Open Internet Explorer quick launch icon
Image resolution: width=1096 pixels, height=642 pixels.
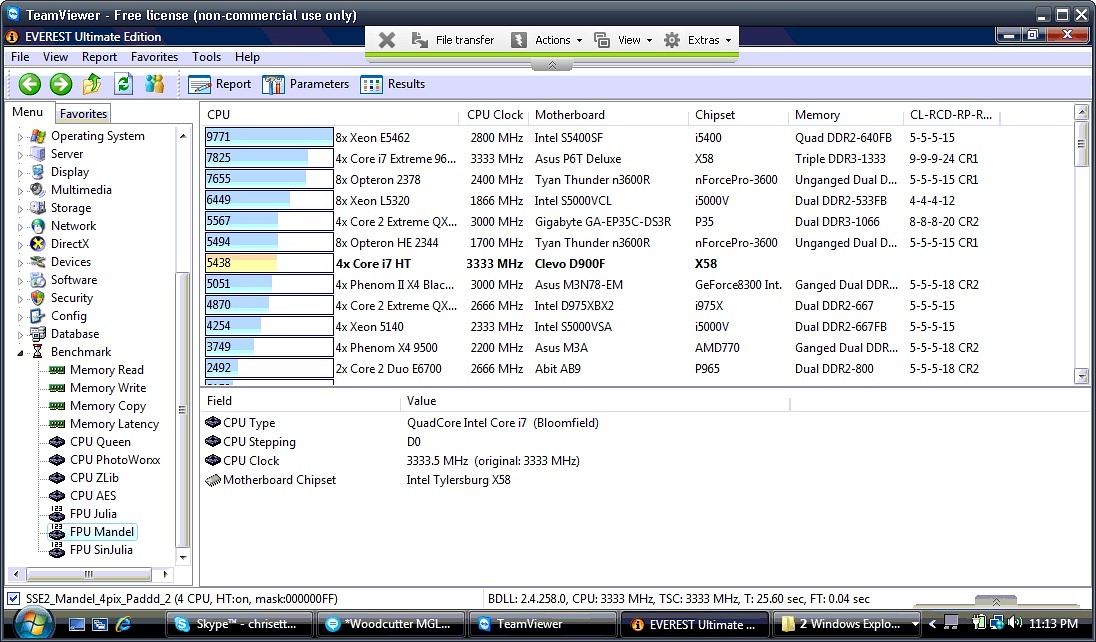point(123,625)
